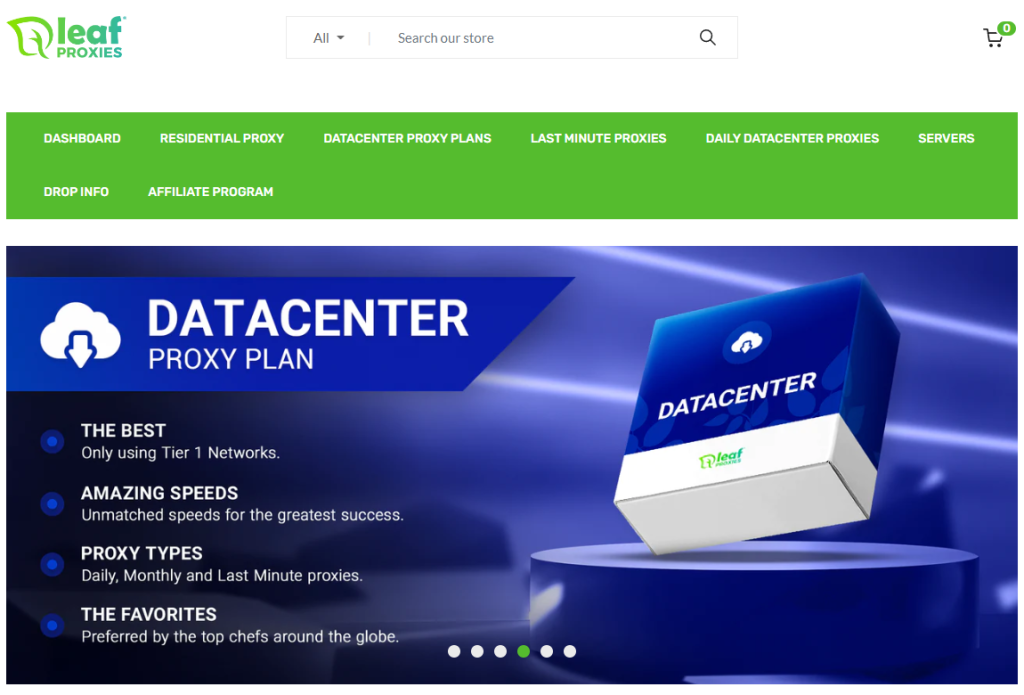Screen dimensions: 1024x695
Task: Open Residential Proxy menu item
Action: pos(222,138)
